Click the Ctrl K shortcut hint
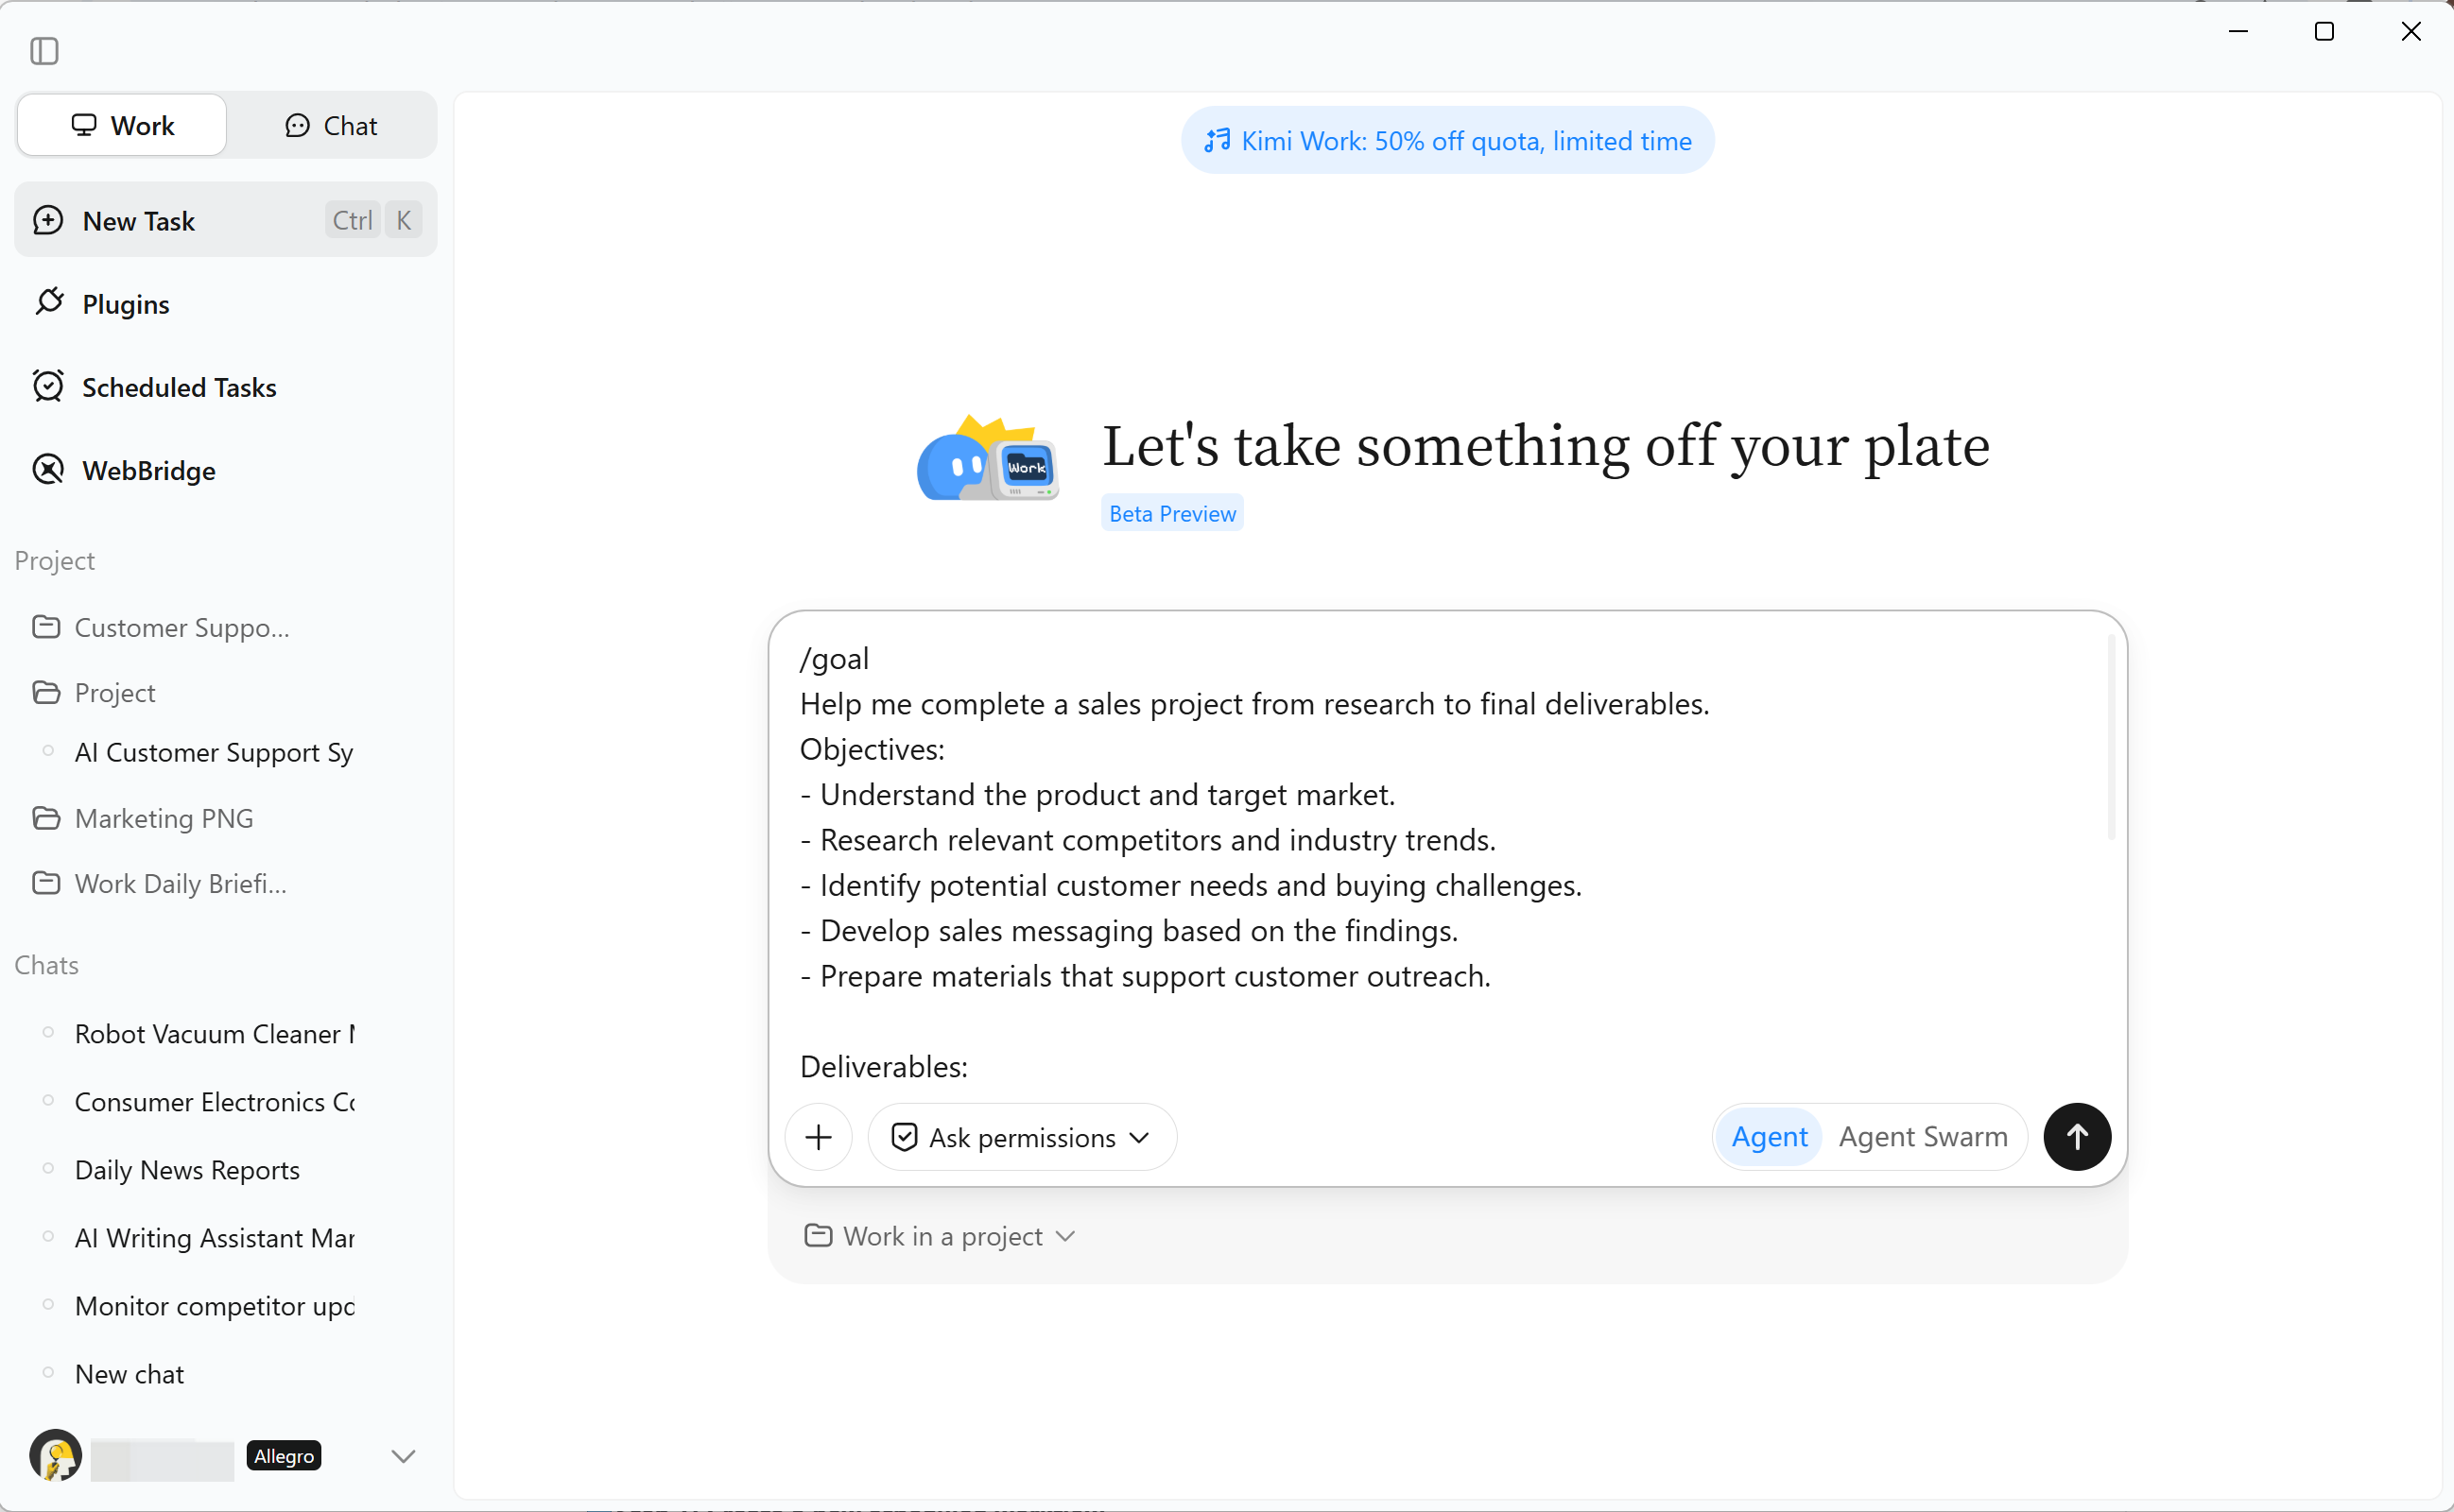The width and height of the screenshot is (2454, 1512). tap(373, 220)
